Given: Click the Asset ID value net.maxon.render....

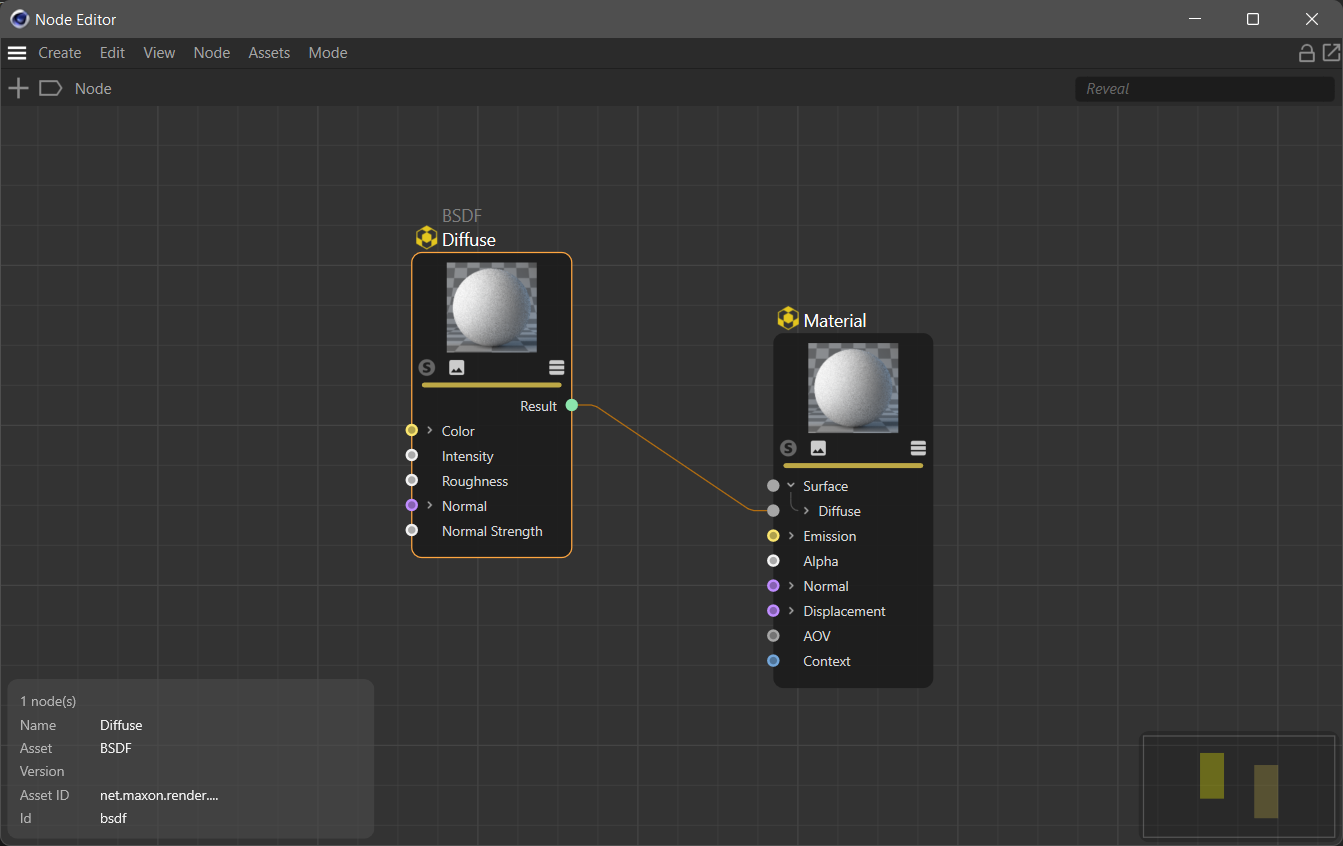Looking at the screenshot, I should pyautogui.click(x=159, y=796).
